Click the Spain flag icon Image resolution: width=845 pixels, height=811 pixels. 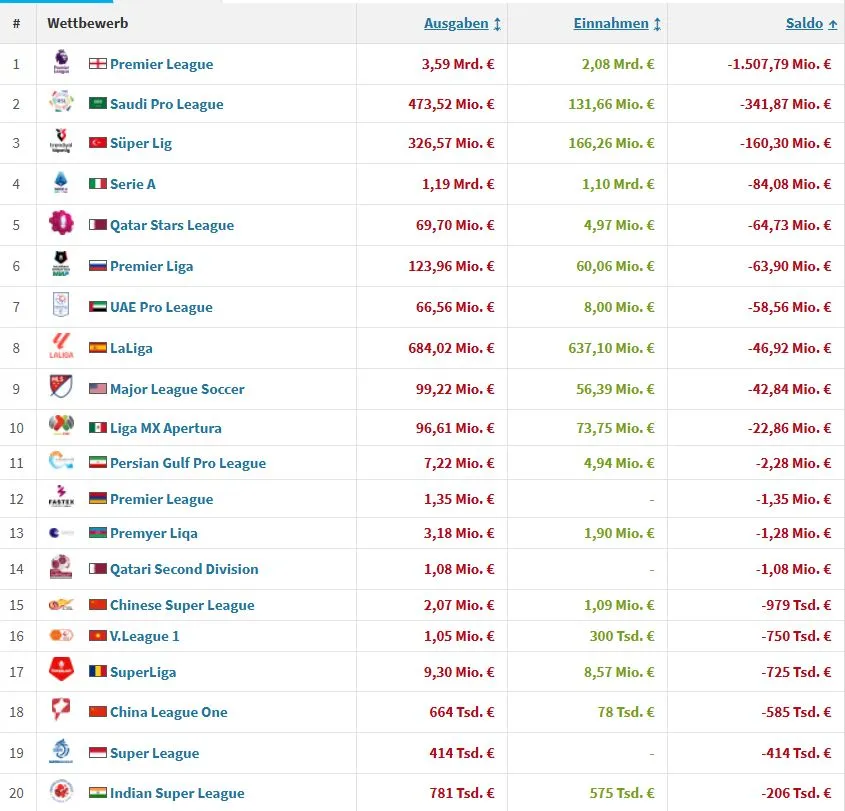tap(98, 348)
